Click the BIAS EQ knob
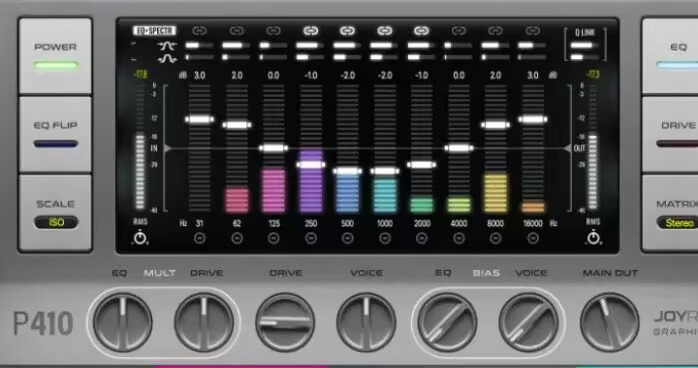Screen dimensions: 698x368 pyautogui.click(x=447, y=322)
